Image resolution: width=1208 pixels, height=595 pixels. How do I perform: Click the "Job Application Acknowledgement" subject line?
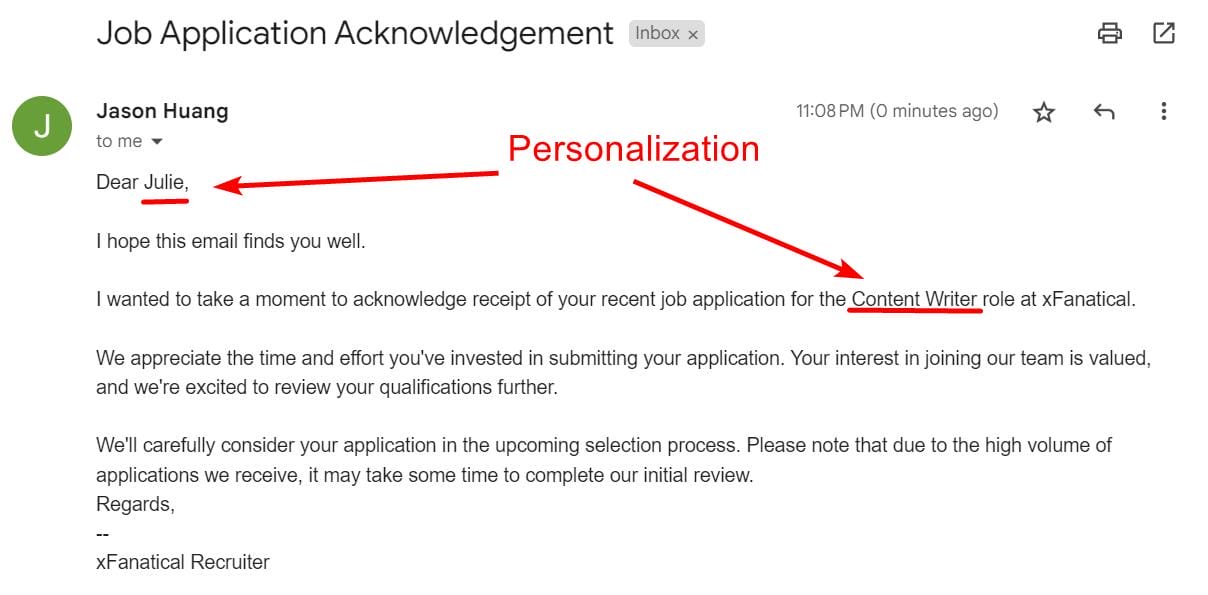point(354,33)
